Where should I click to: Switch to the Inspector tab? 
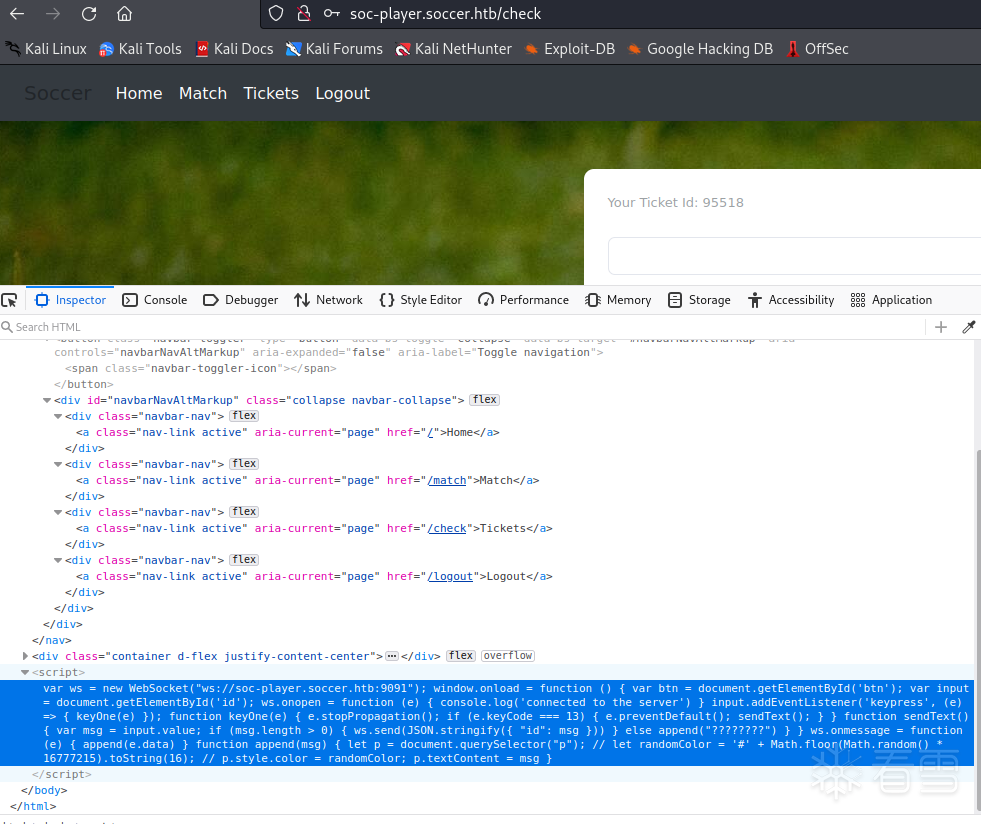70,300
